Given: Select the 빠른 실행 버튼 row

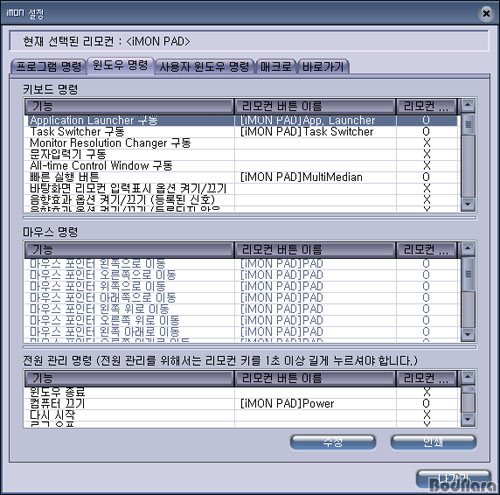Looking at the screenshot, I should (x=242, y=177).
